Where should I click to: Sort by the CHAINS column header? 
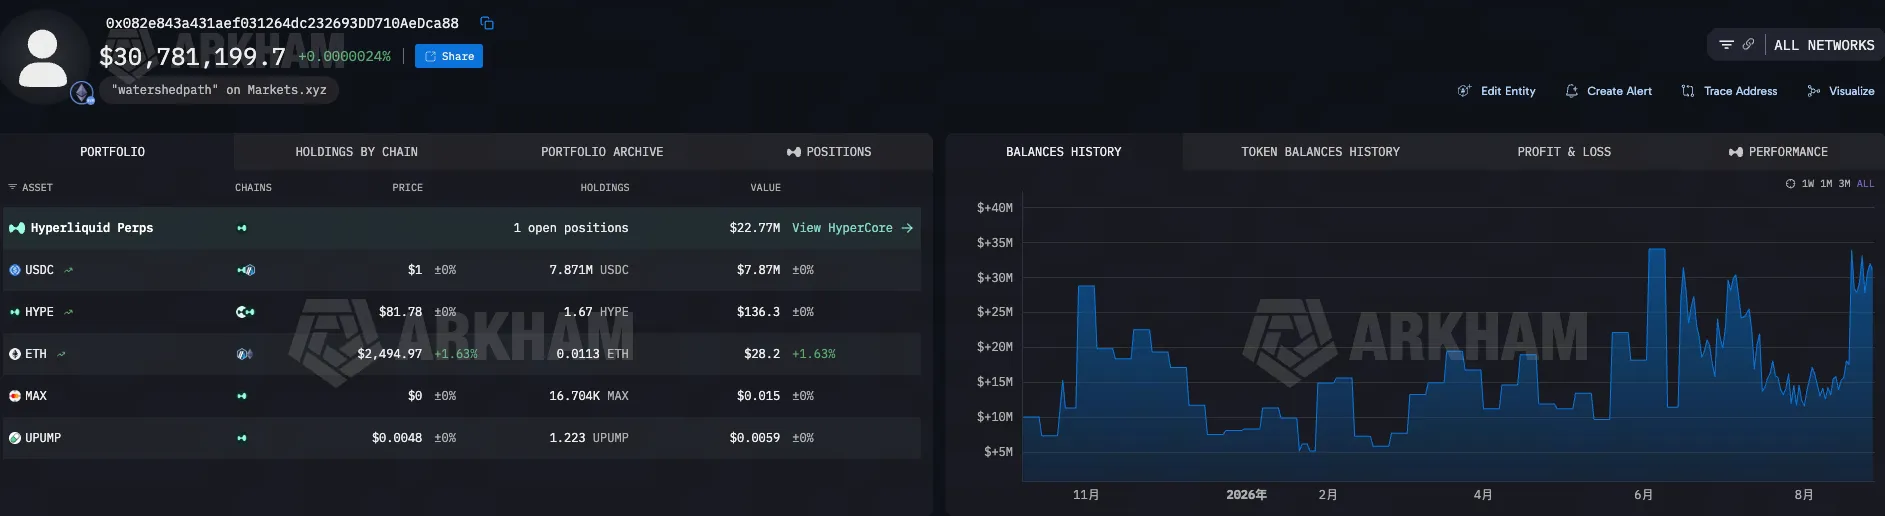253,187
